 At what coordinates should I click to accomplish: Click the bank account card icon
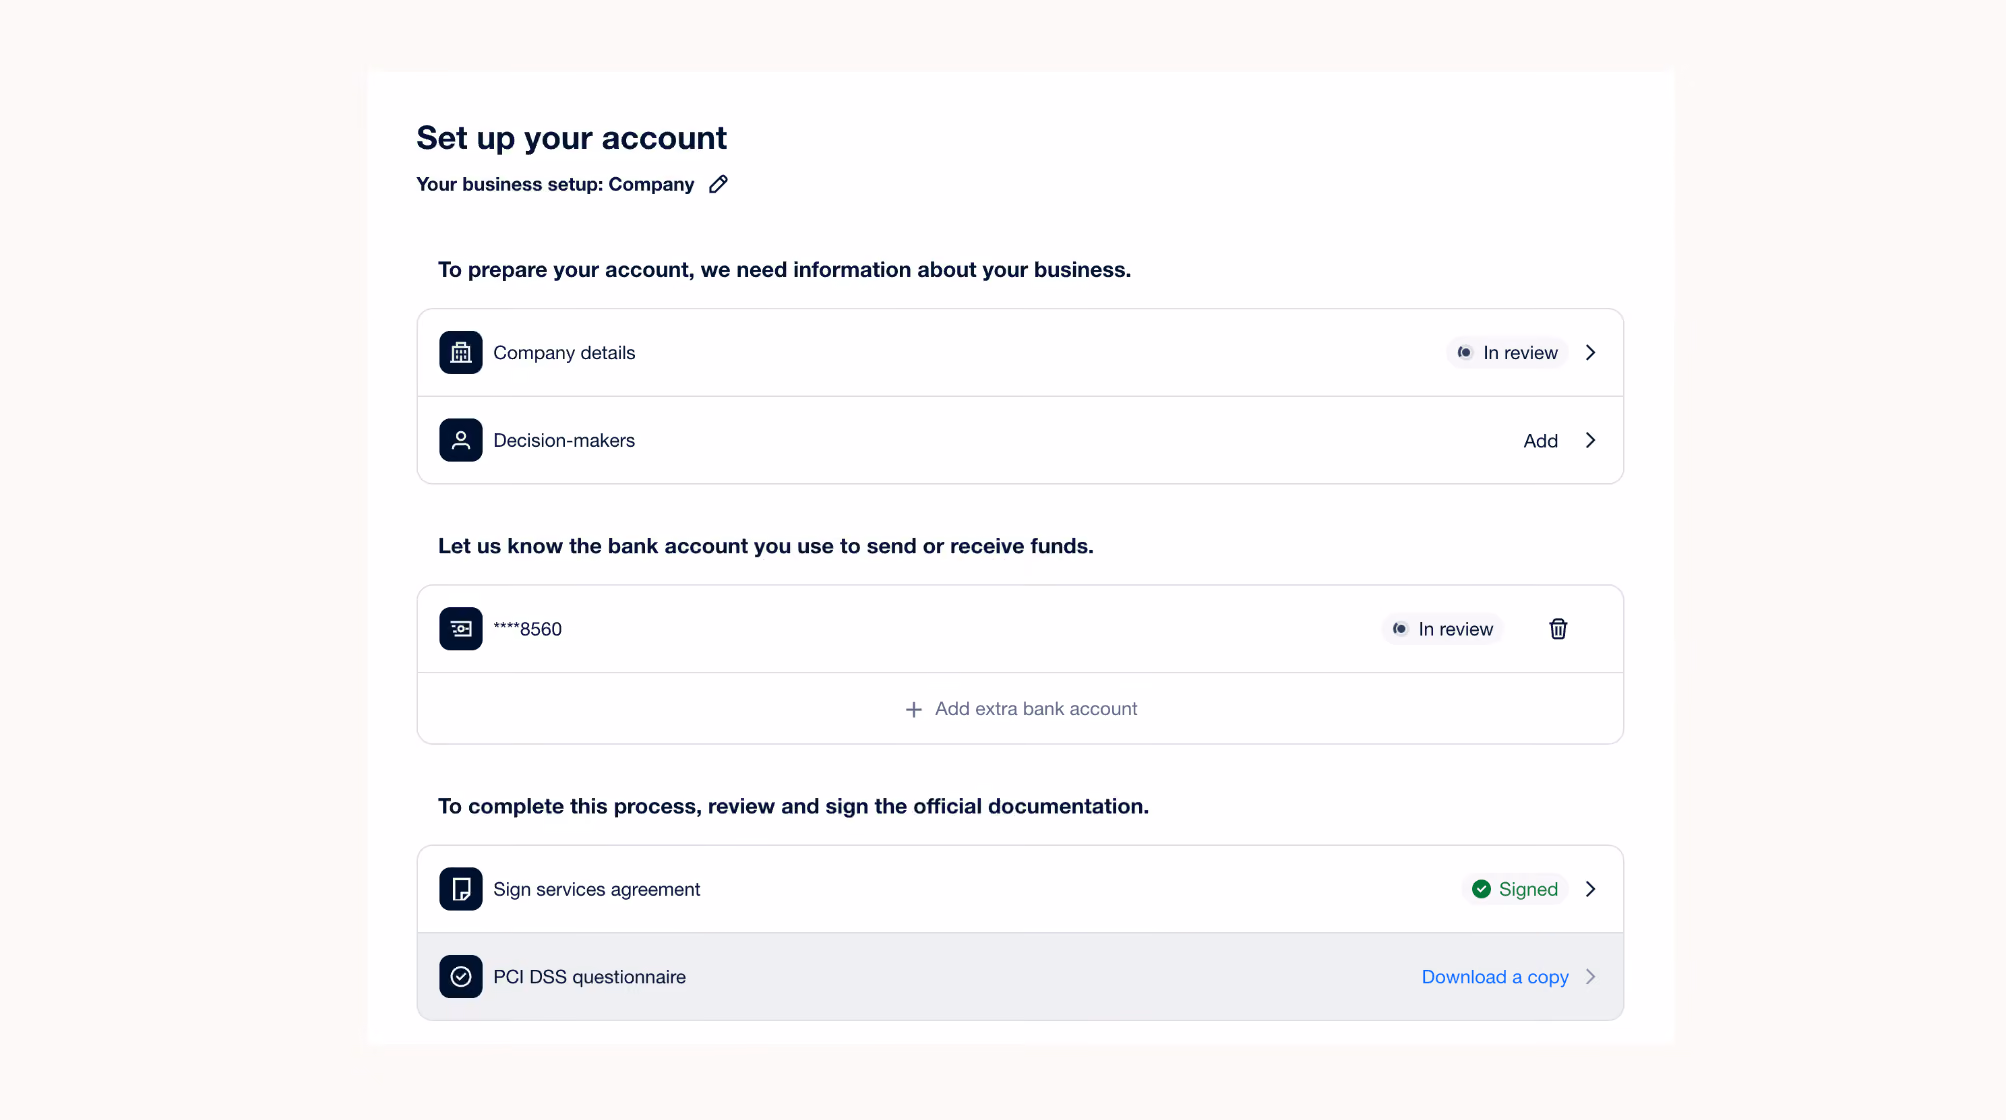461,629
